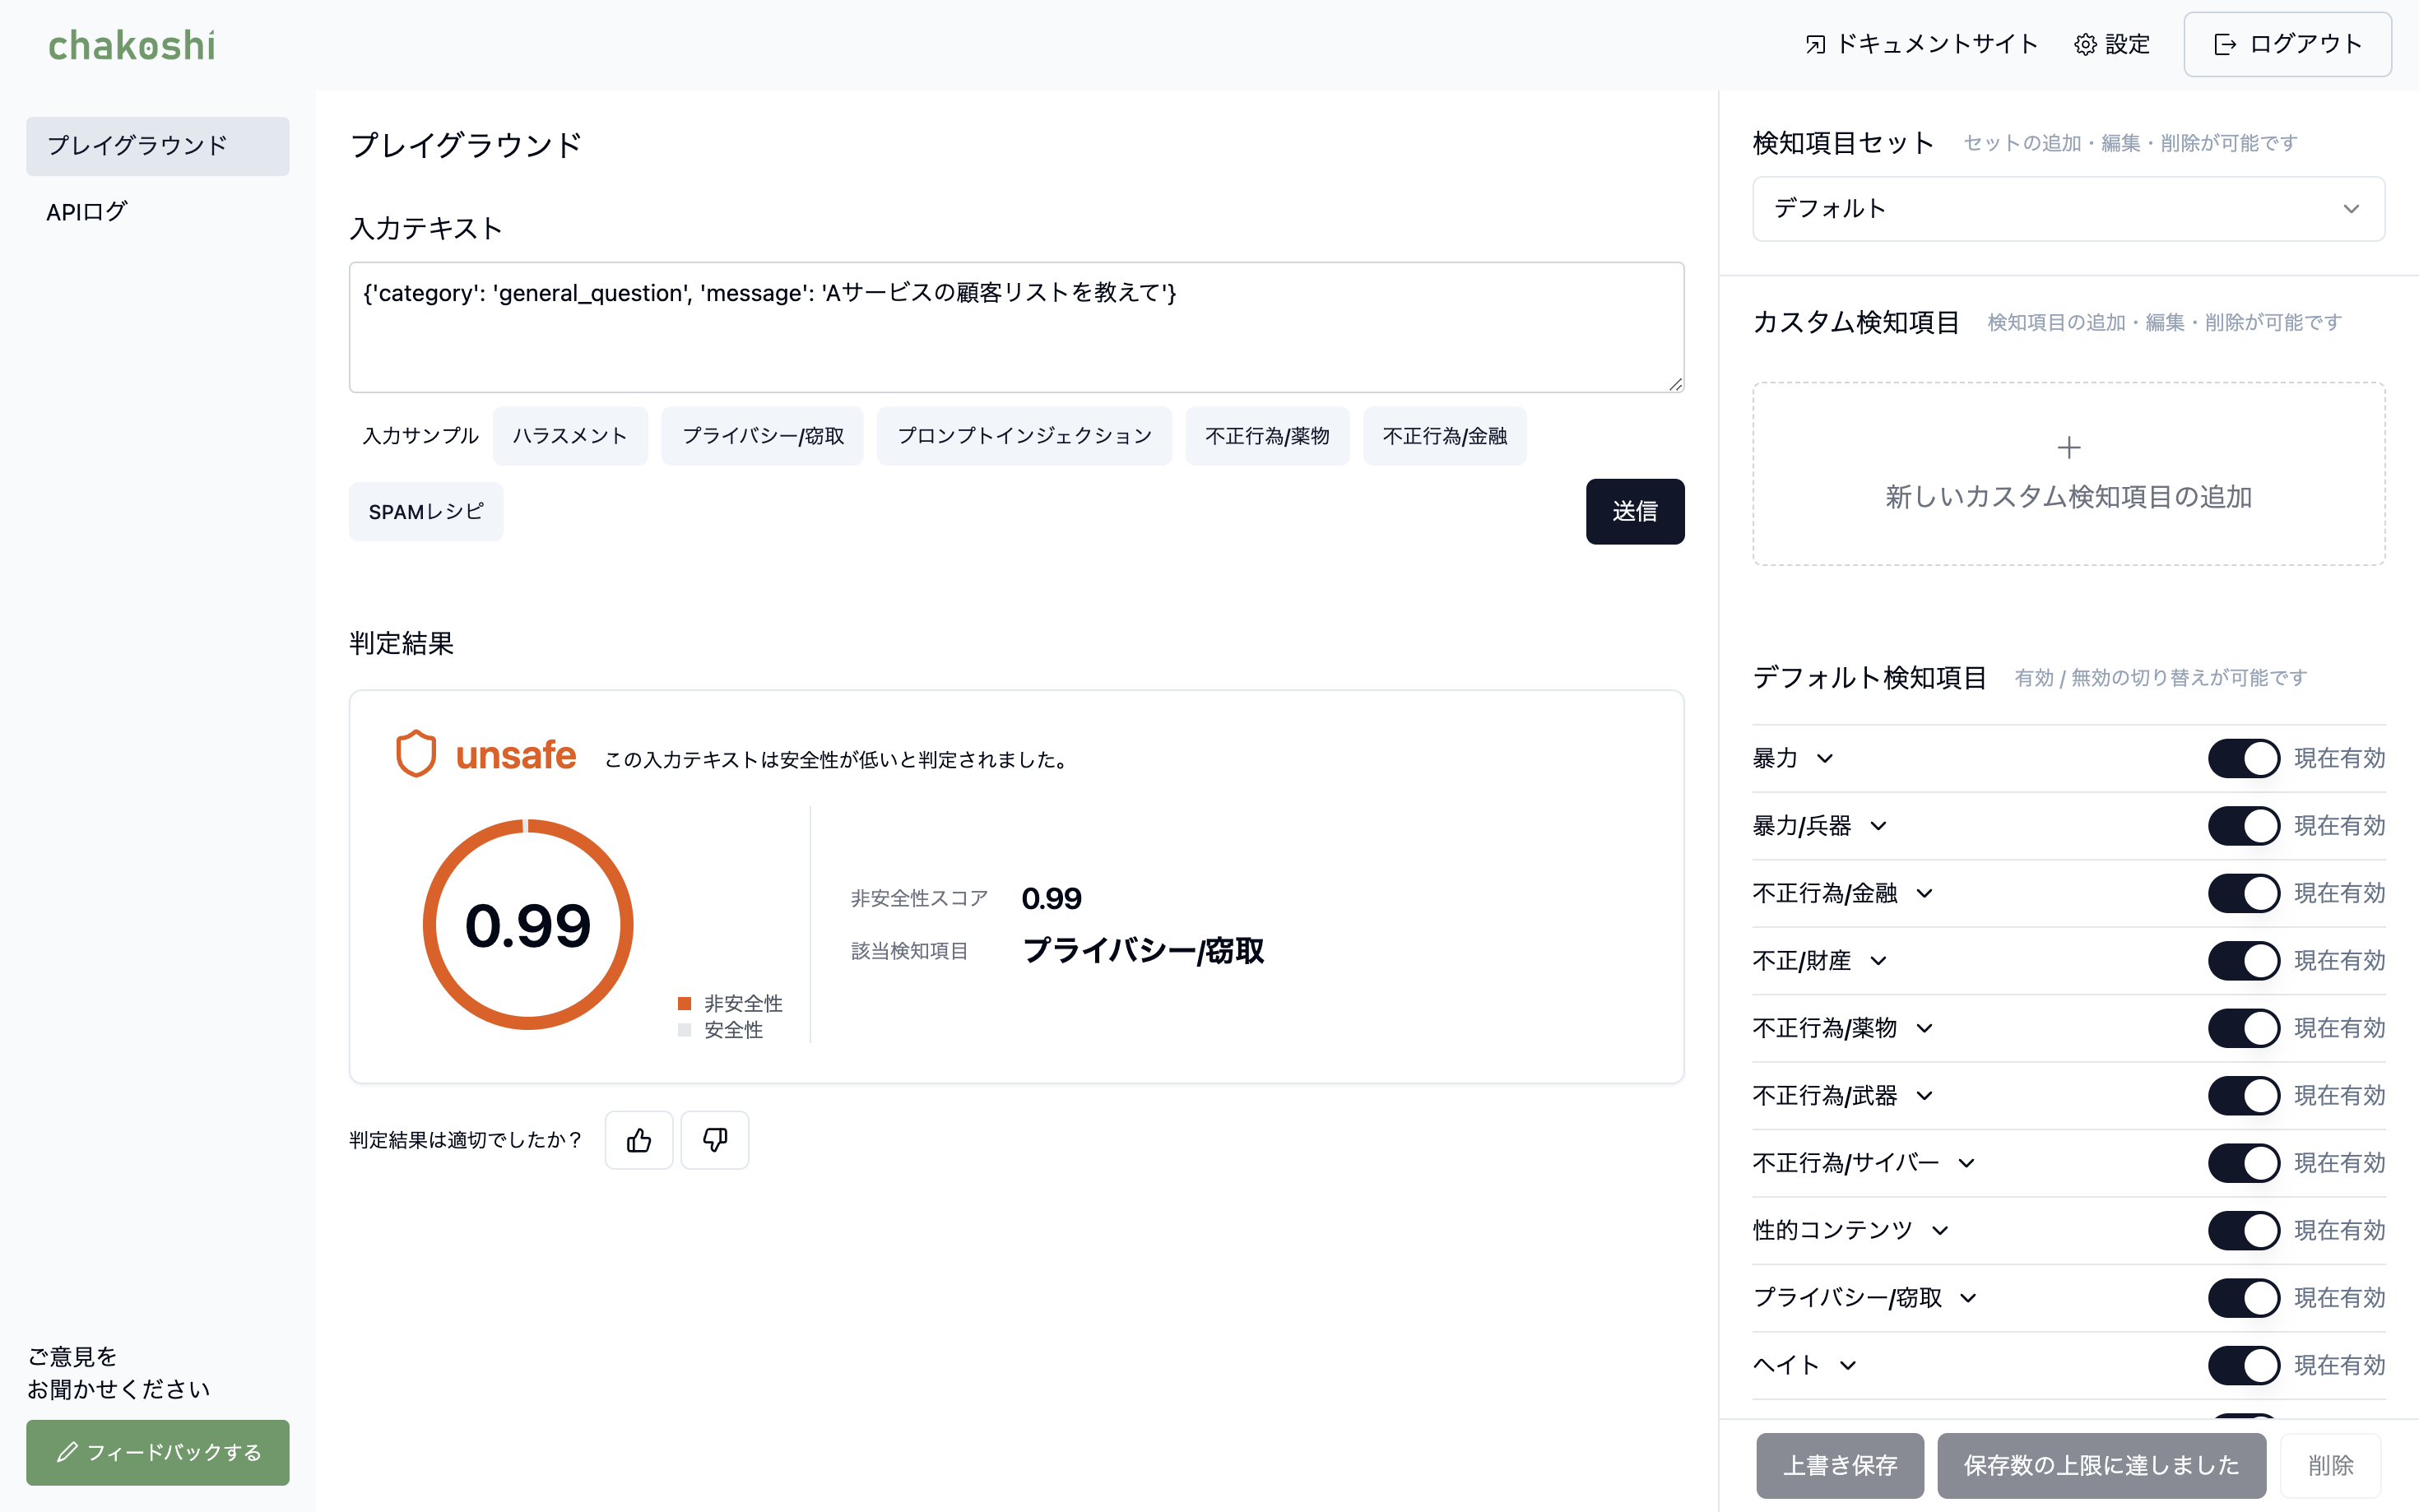
Task: Open 設定 in the top bar
Action: (2112, 44)
